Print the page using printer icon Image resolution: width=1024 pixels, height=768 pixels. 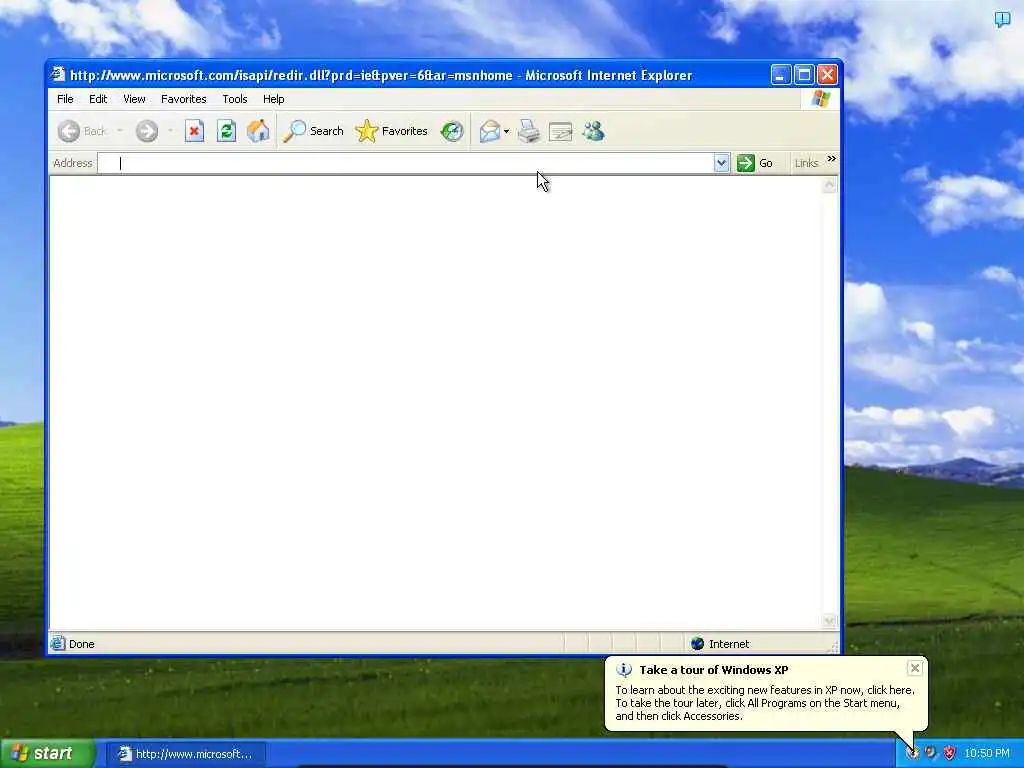529,131
